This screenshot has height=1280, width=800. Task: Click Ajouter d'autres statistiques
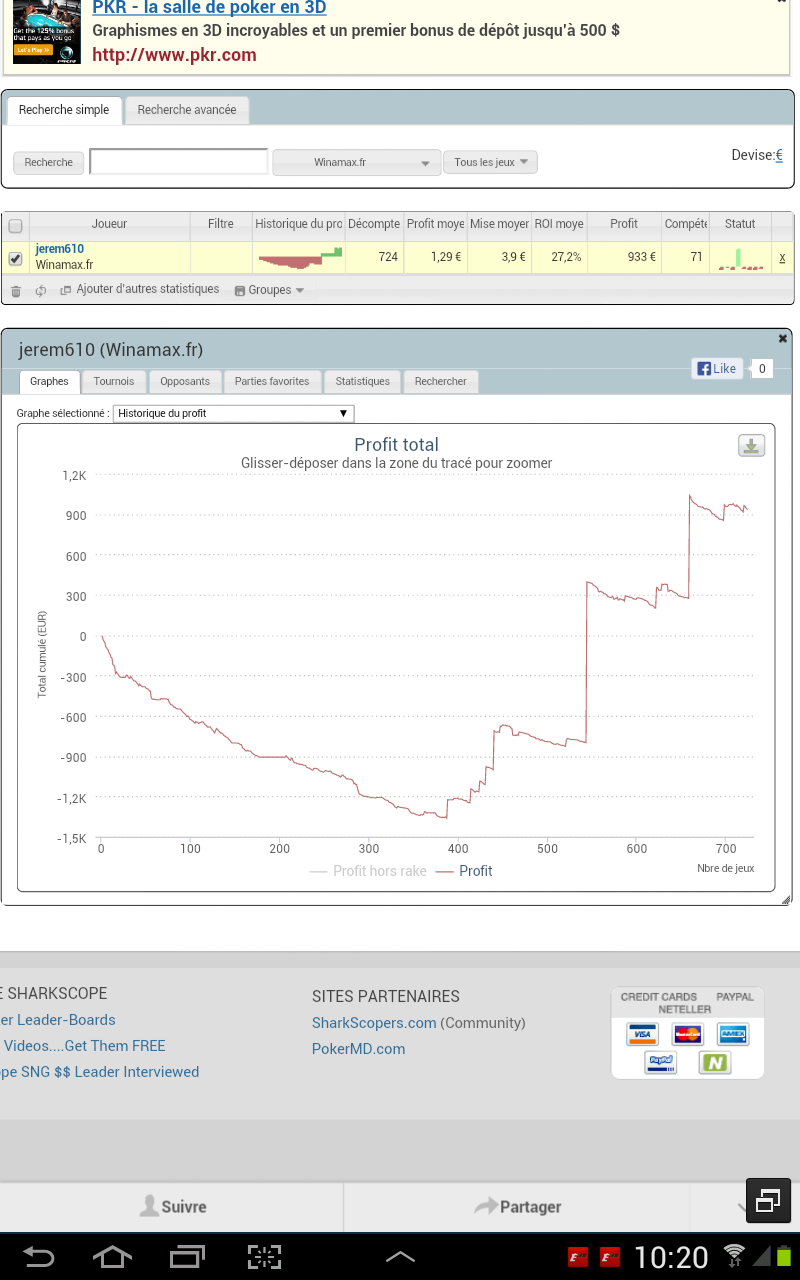tap(140, 290)
